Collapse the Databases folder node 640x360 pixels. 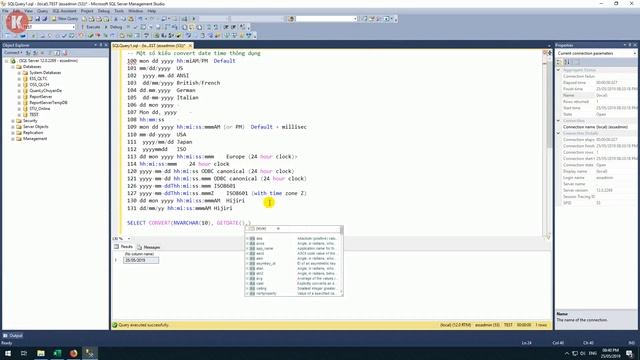tap(13, 67)
